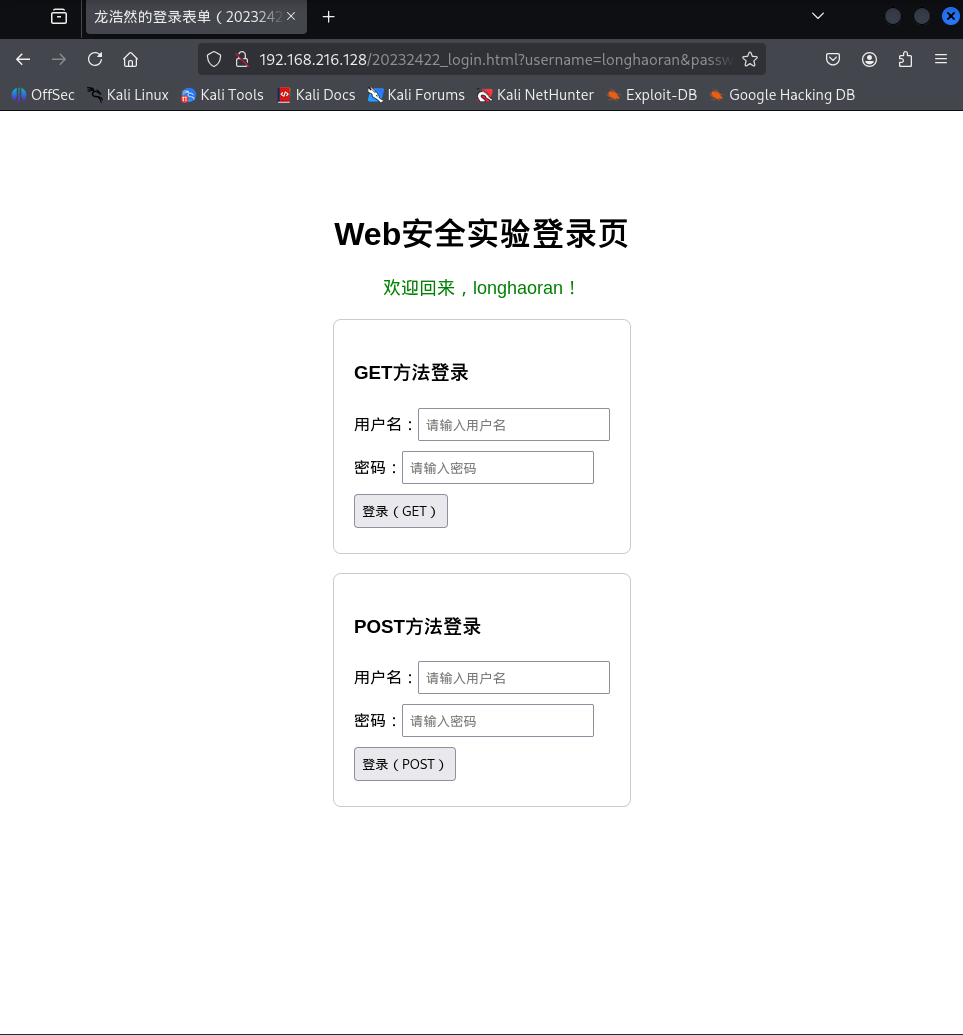The image size is (963, 1035).
Task: Bookmark this page with star icon
Action: 750,59
